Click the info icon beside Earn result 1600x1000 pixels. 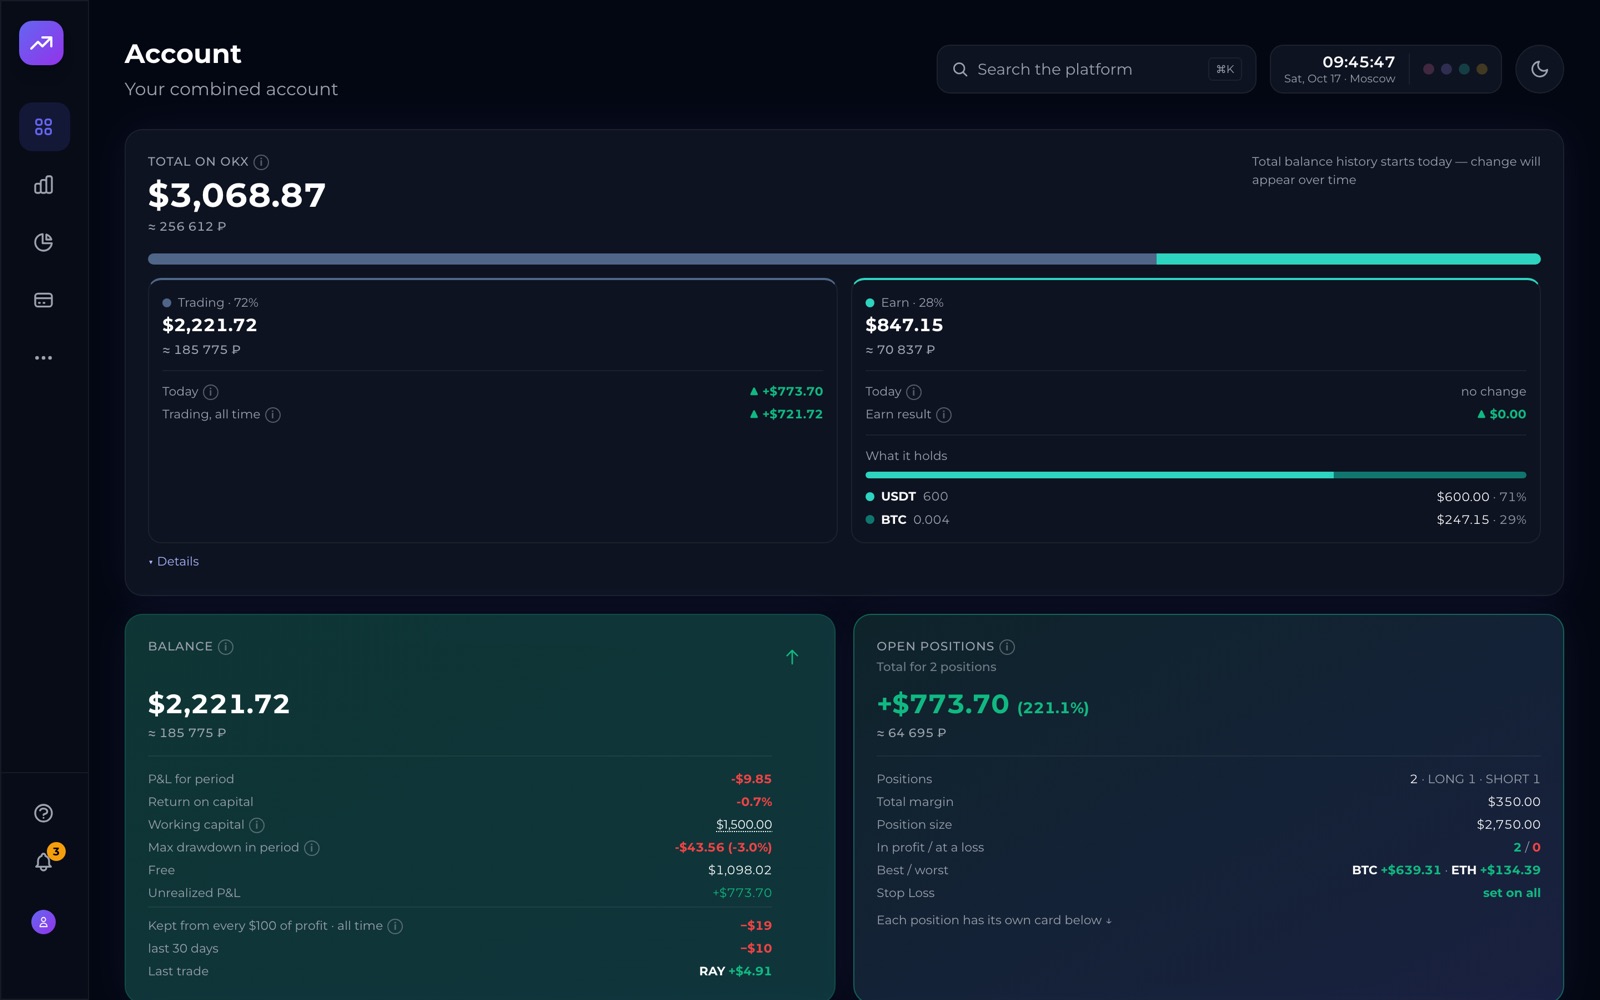point(944,415)
